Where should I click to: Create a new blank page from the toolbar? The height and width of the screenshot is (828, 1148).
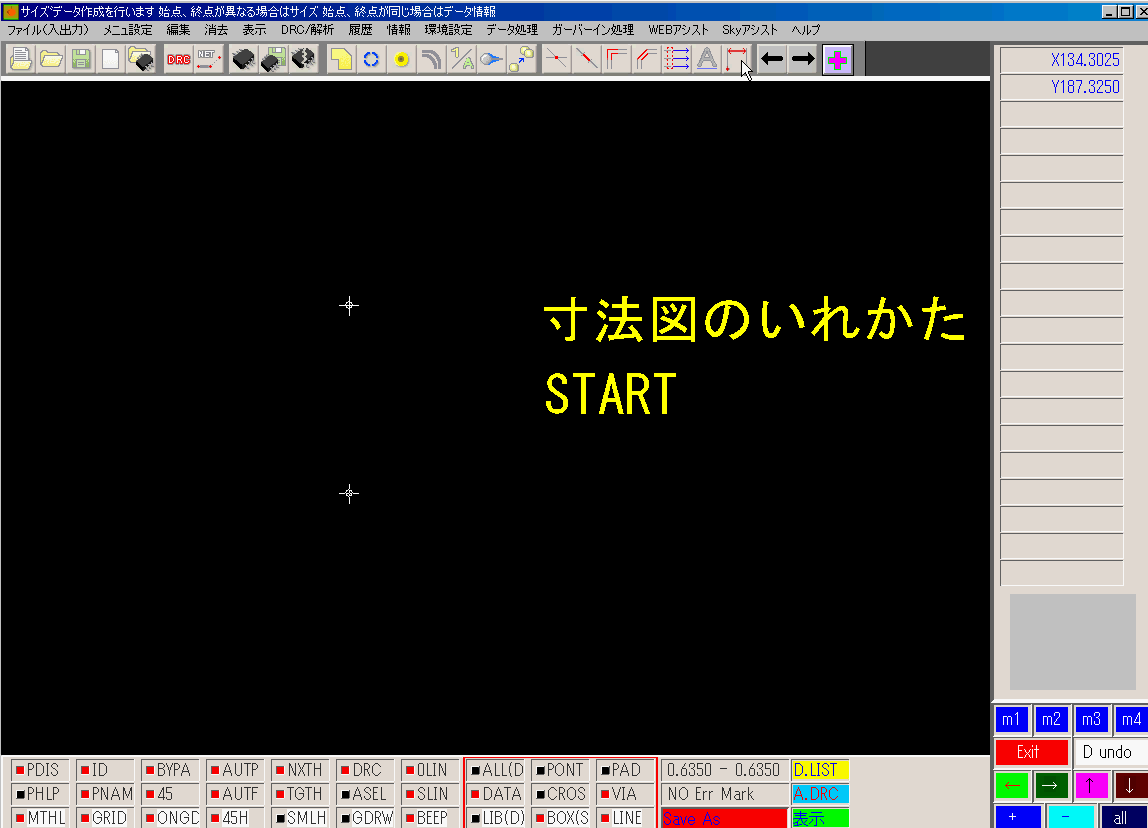tap(111, 59)
